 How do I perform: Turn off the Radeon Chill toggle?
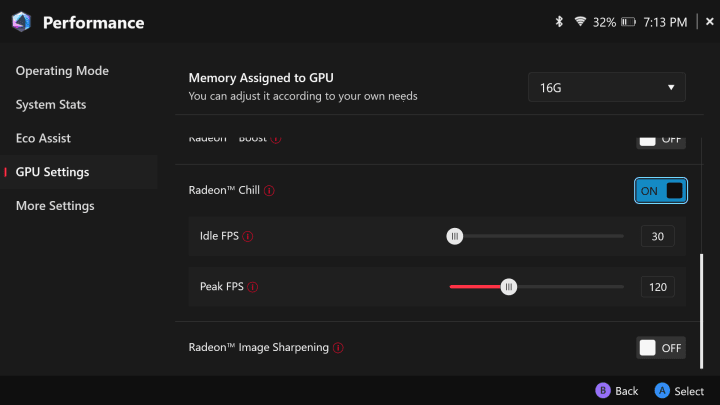click(661, 191)
